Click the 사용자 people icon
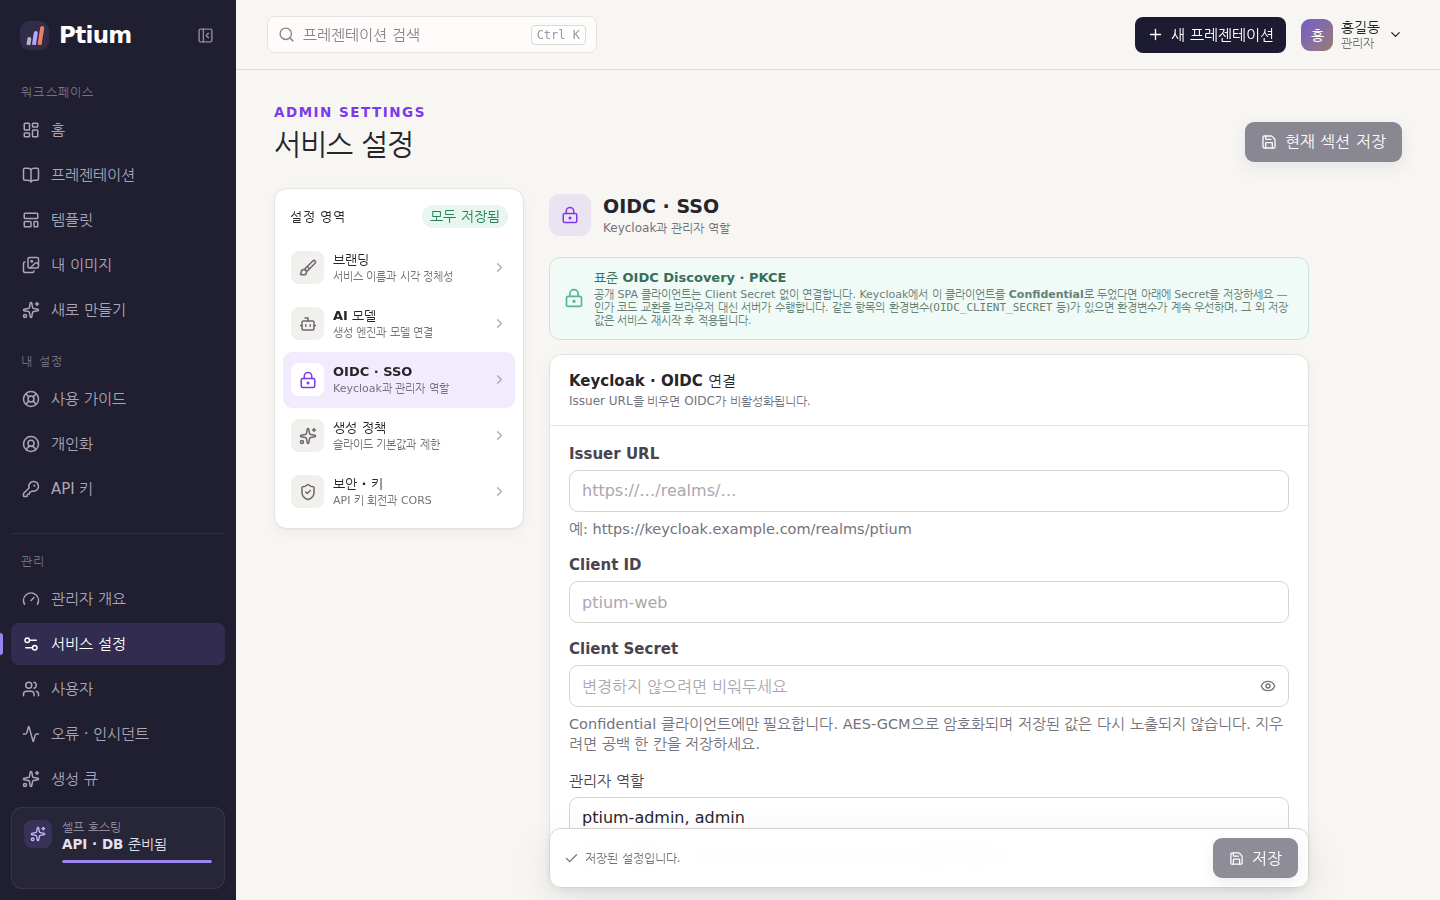1440x900 pixels. [31, 689]
